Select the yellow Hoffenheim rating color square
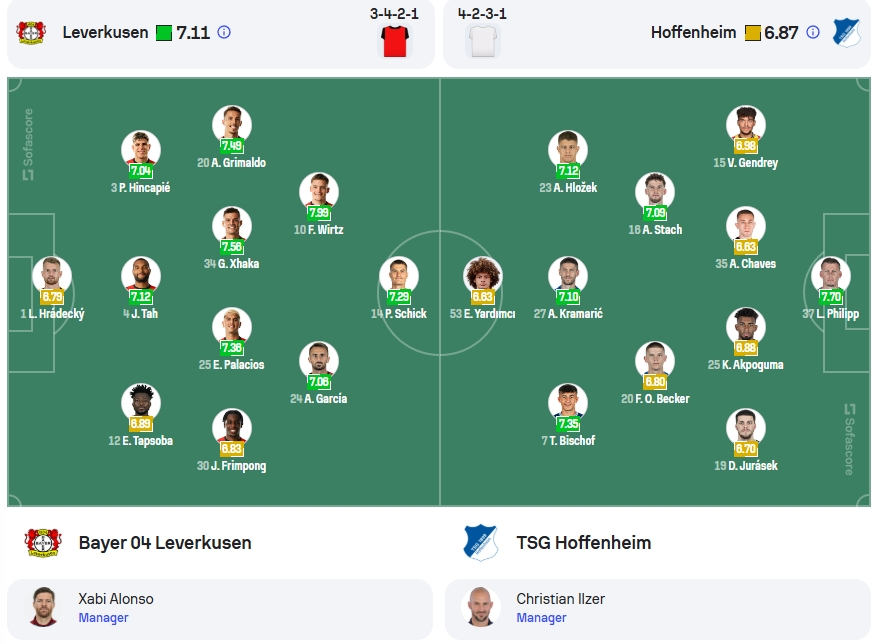879x644 pixels. [752, 33]
